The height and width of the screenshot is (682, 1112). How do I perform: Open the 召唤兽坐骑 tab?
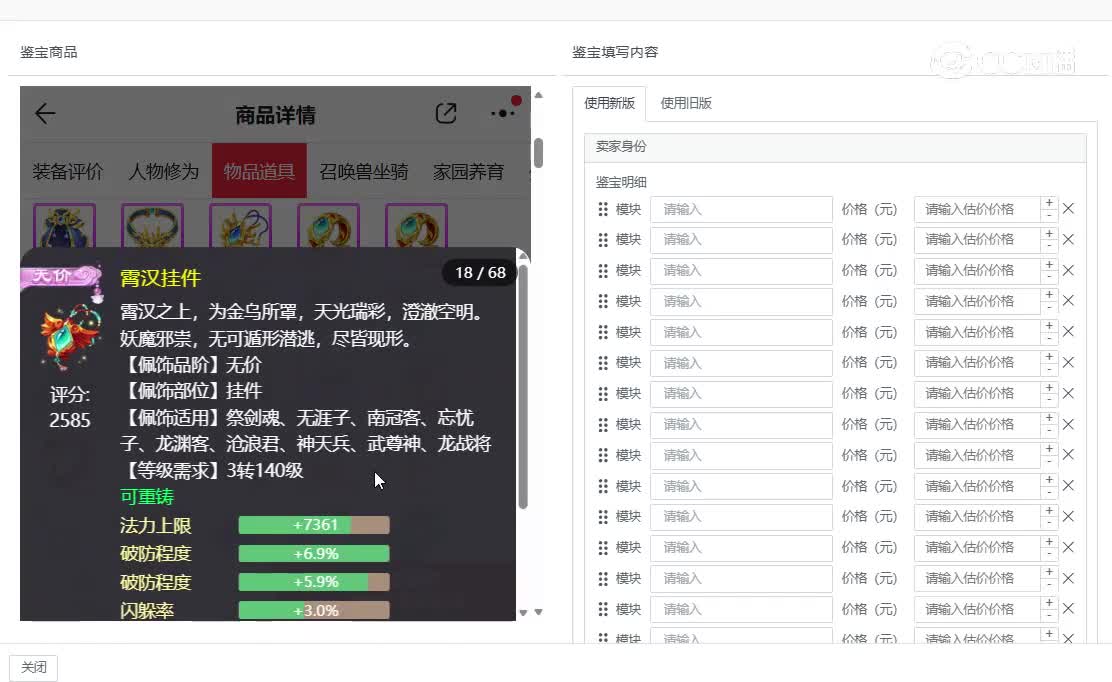point(363,172)
